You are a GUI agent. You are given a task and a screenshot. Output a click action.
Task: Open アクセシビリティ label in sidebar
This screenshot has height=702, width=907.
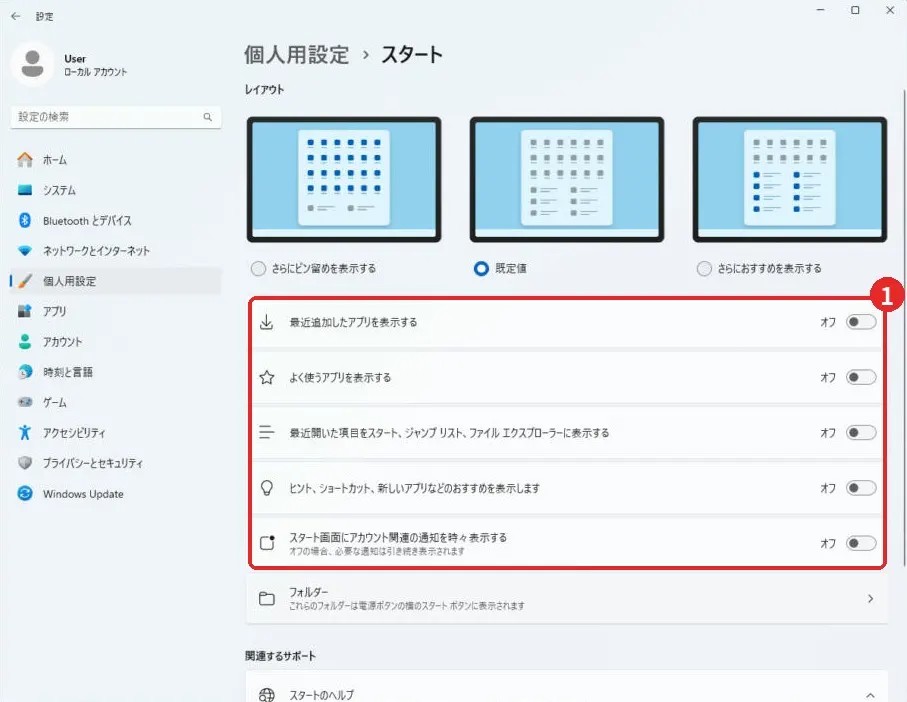[x=74, y=433]
